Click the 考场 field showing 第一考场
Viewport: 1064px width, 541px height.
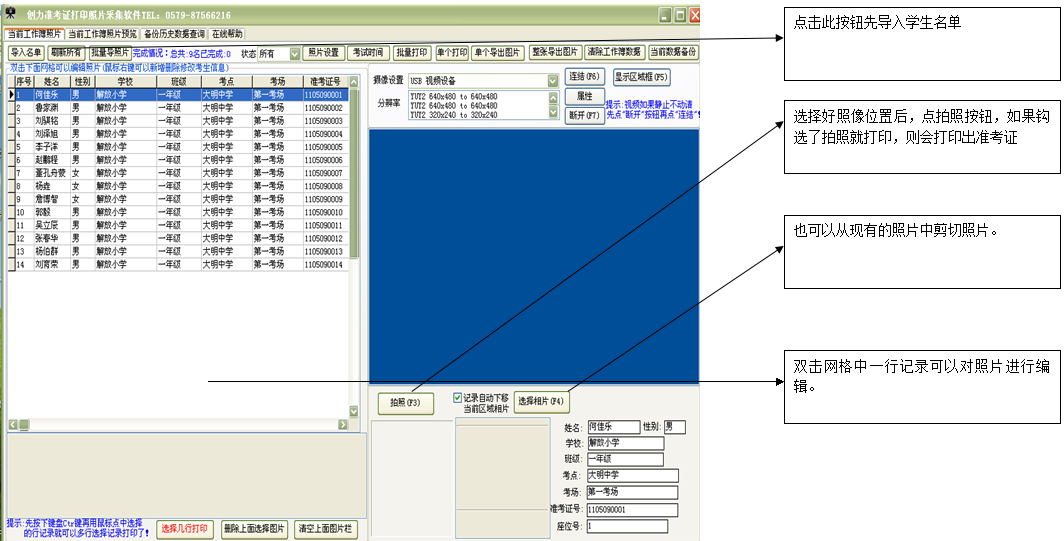coord(632,492)
